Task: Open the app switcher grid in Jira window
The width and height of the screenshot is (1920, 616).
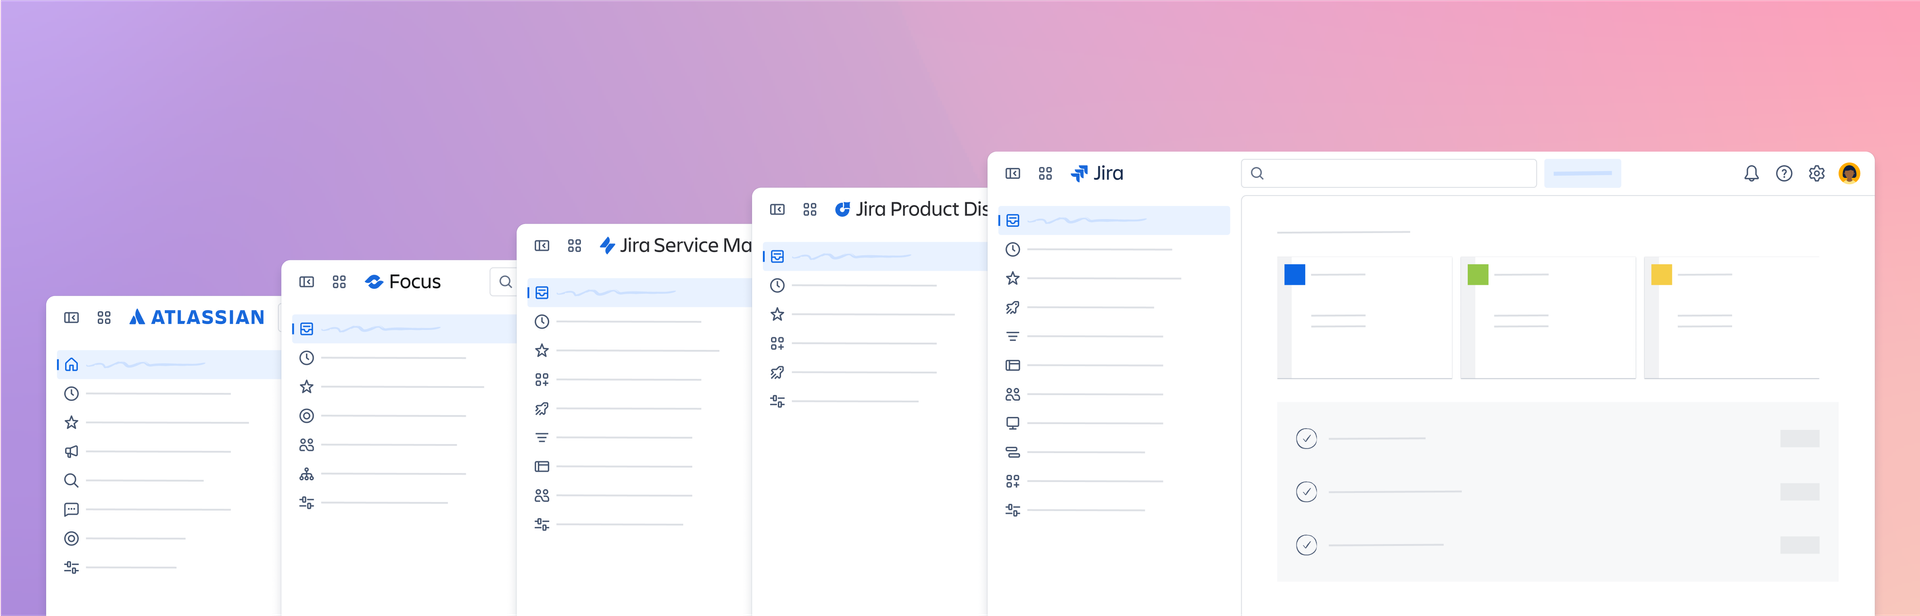Action: coord(1045,174)
